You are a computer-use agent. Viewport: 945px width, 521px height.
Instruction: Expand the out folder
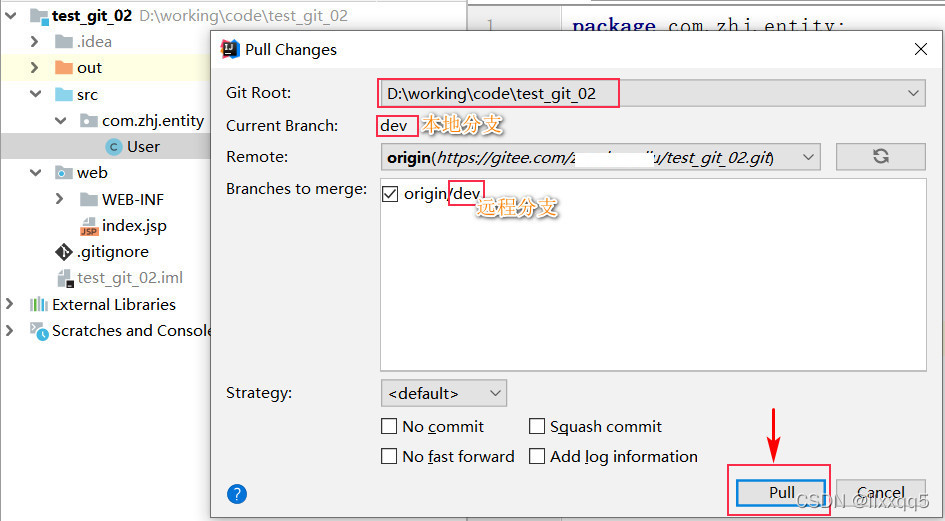34,68
